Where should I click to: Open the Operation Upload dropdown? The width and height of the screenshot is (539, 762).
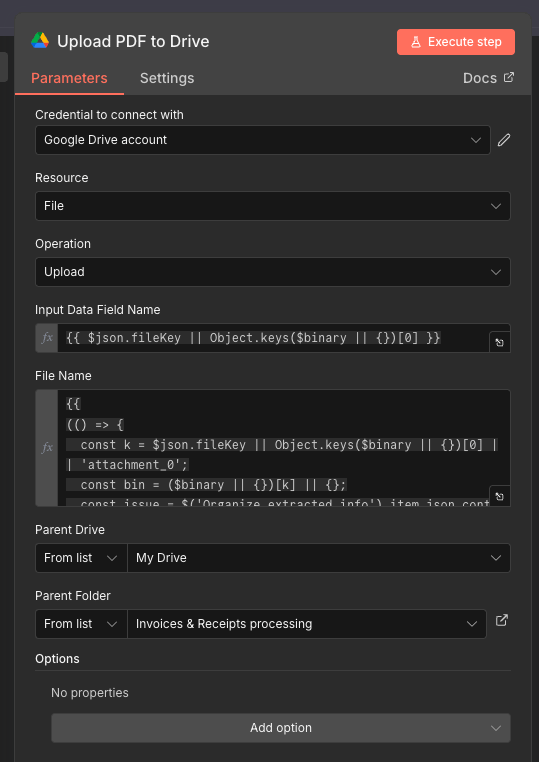pyautogui.click(x=273, y=272)
